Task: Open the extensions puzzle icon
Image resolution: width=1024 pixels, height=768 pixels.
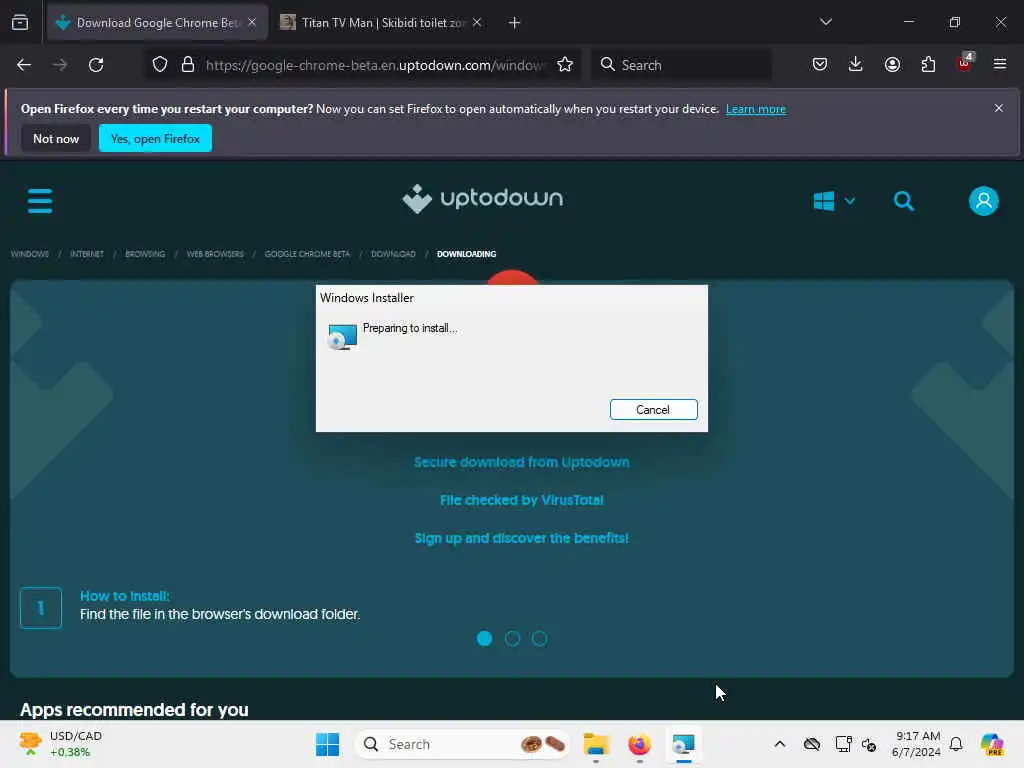Action: [x=928, y=65]
